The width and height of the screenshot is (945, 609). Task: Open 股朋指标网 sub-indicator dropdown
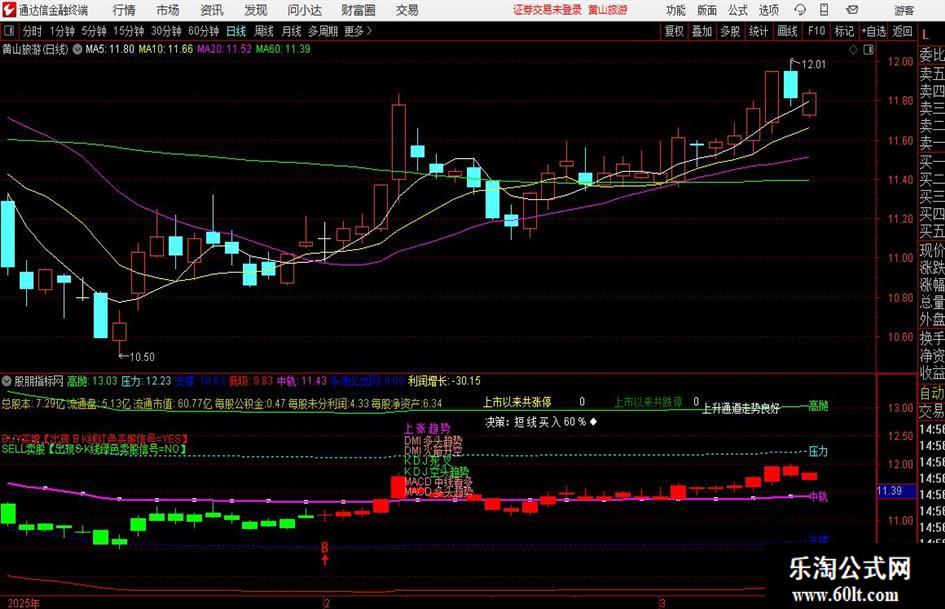(x=7, y=381)
